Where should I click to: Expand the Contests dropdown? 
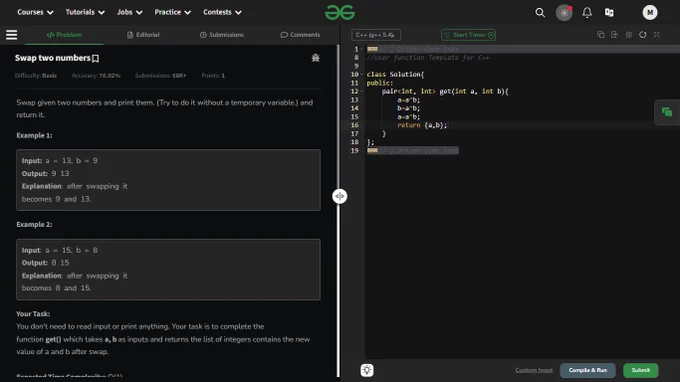(x=222, y=12)
